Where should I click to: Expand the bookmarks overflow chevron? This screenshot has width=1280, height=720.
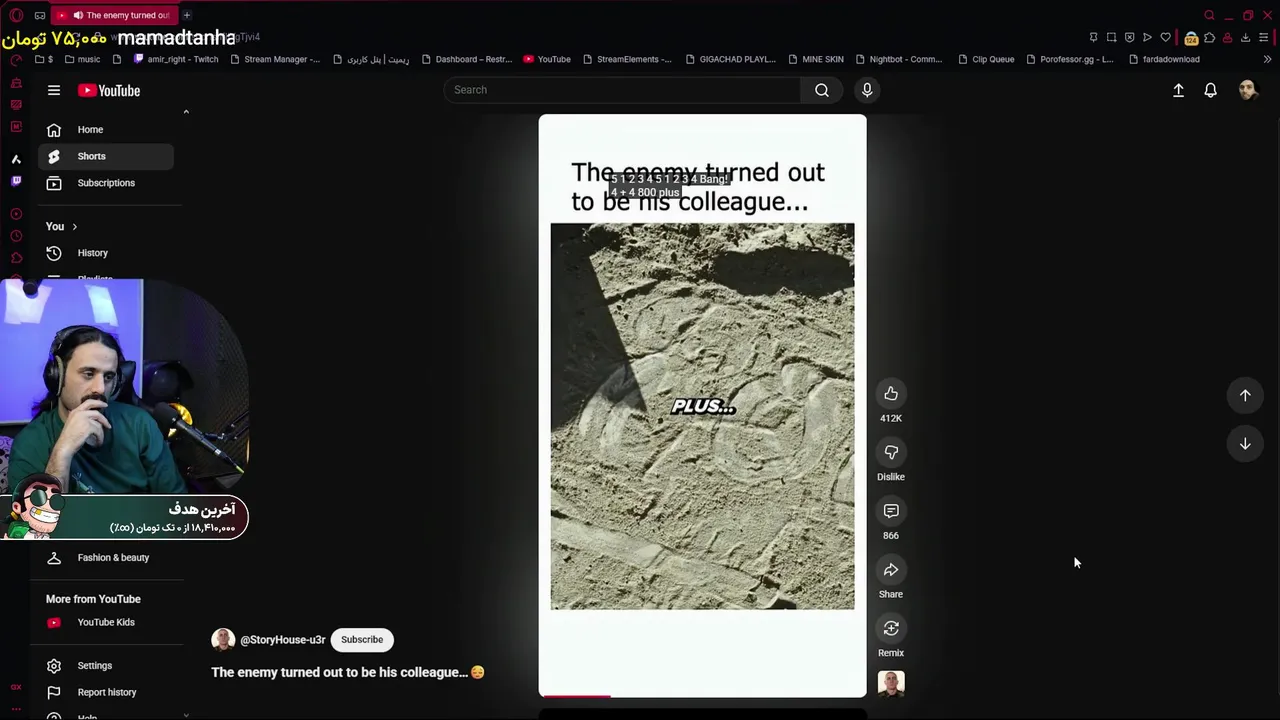point(1267,59)
